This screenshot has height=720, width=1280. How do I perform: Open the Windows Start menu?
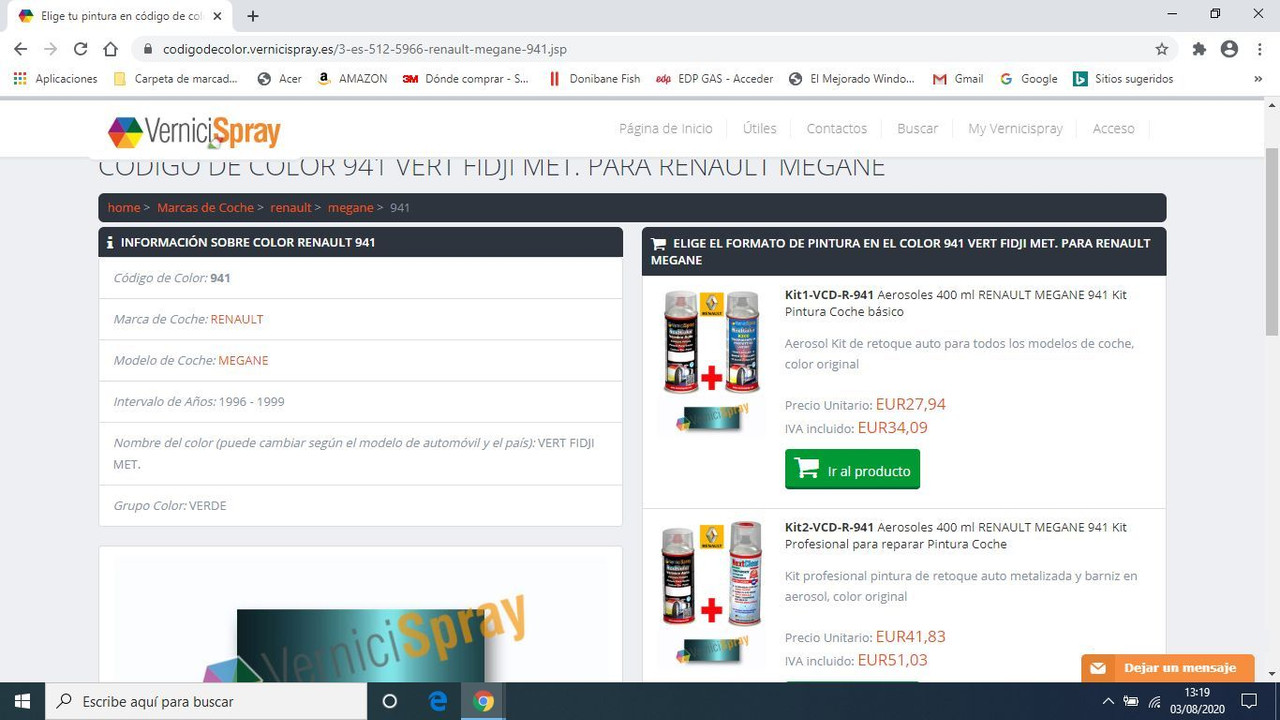point(22,701)
